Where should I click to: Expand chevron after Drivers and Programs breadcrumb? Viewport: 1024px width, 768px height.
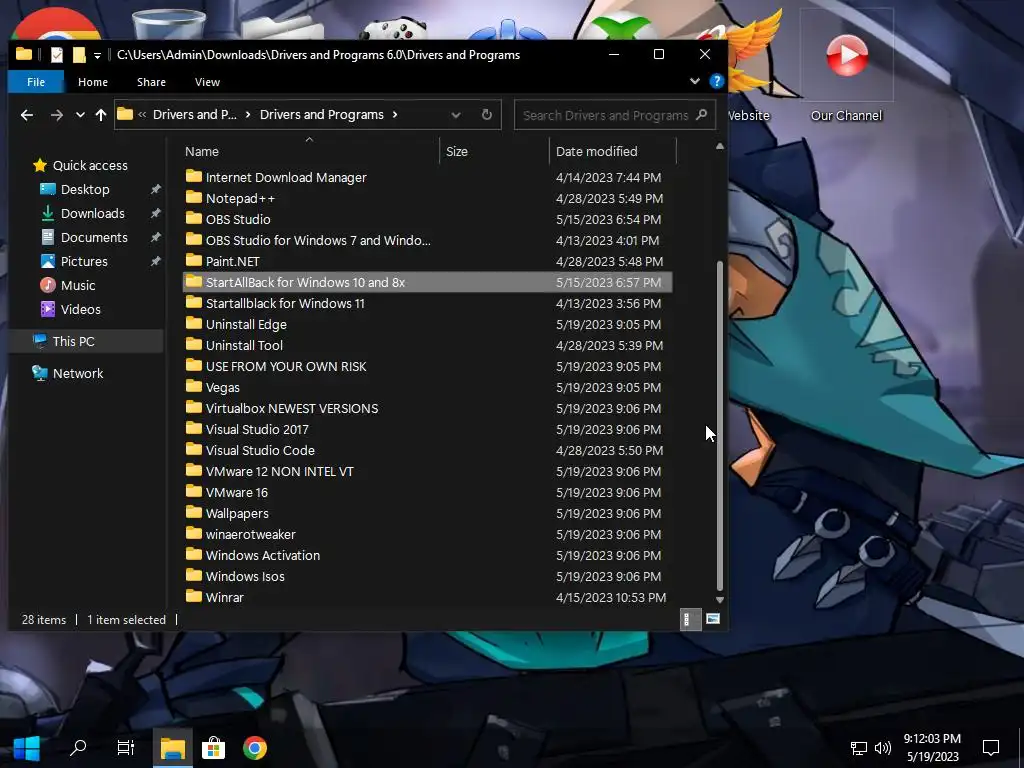394,115
